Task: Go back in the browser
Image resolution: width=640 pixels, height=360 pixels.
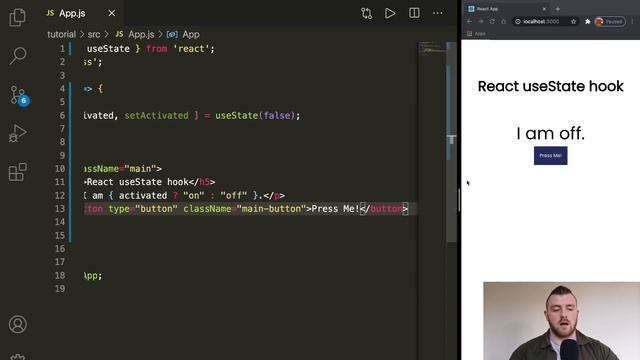Action: pos(469,21)
